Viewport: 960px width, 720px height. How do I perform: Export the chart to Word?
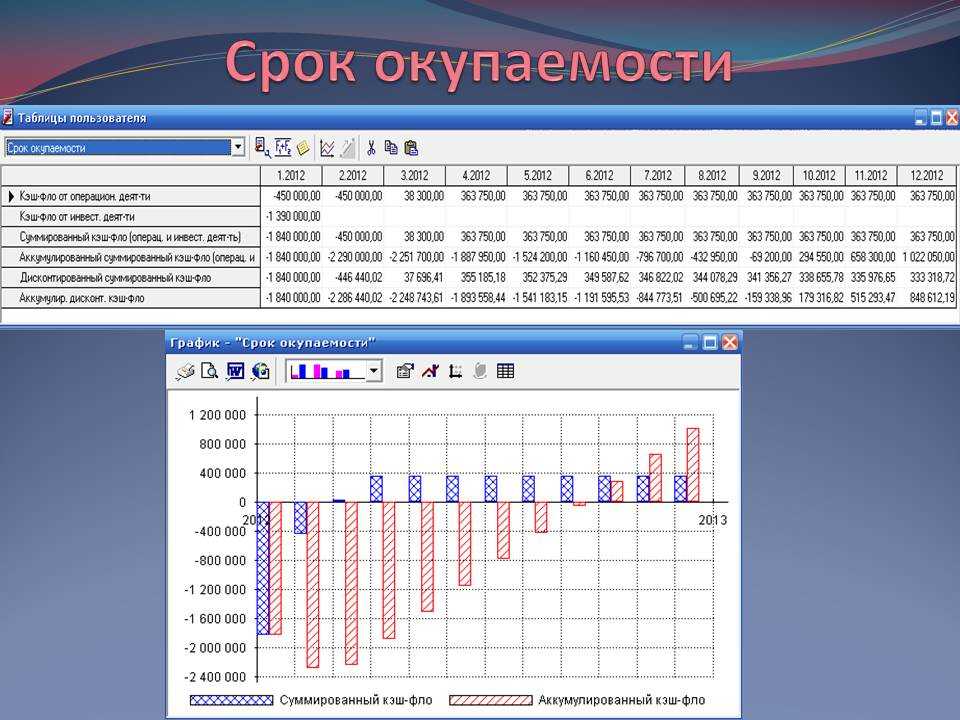point(235,371)
